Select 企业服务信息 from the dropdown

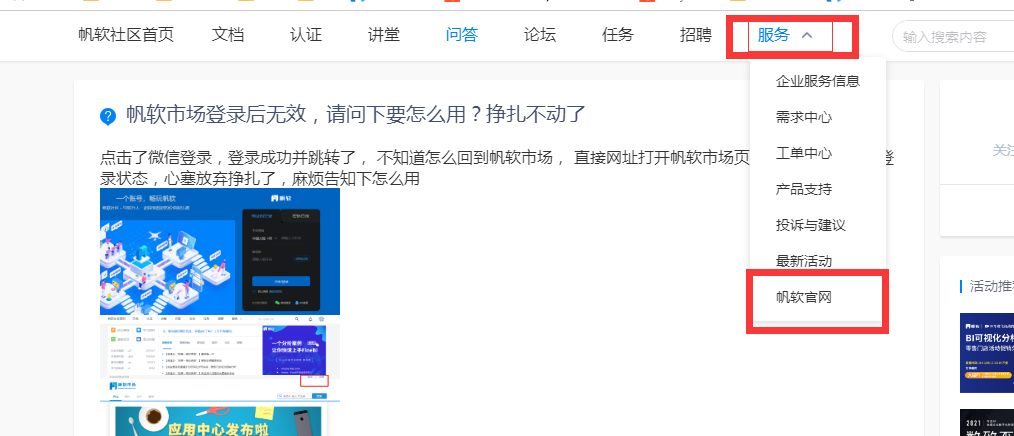click(x=817, y=82)
